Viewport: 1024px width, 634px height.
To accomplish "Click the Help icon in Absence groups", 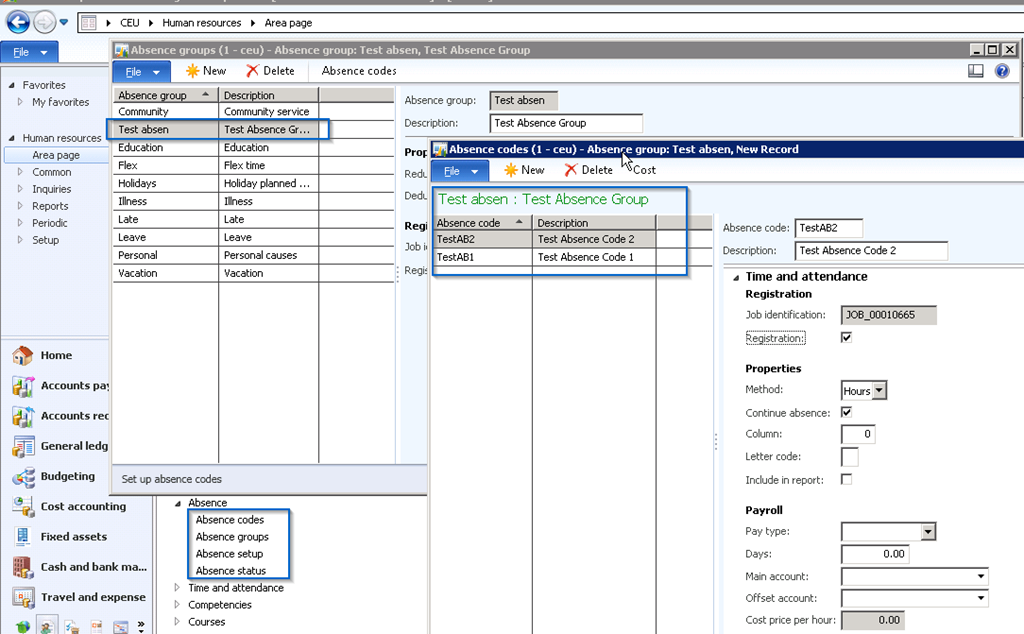I will [1002, 71].
